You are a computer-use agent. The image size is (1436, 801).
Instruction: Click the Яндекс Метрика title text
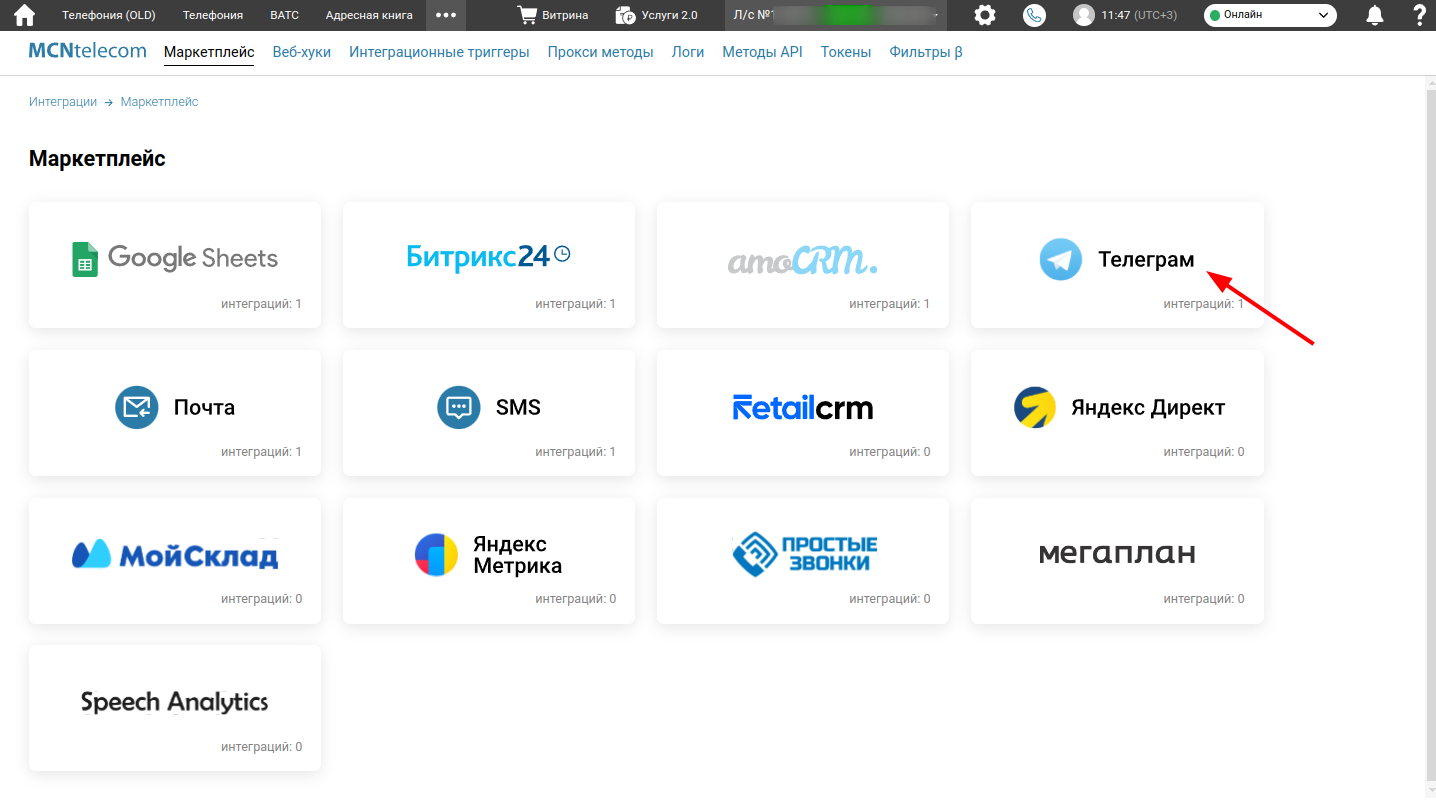click(517, 555)
